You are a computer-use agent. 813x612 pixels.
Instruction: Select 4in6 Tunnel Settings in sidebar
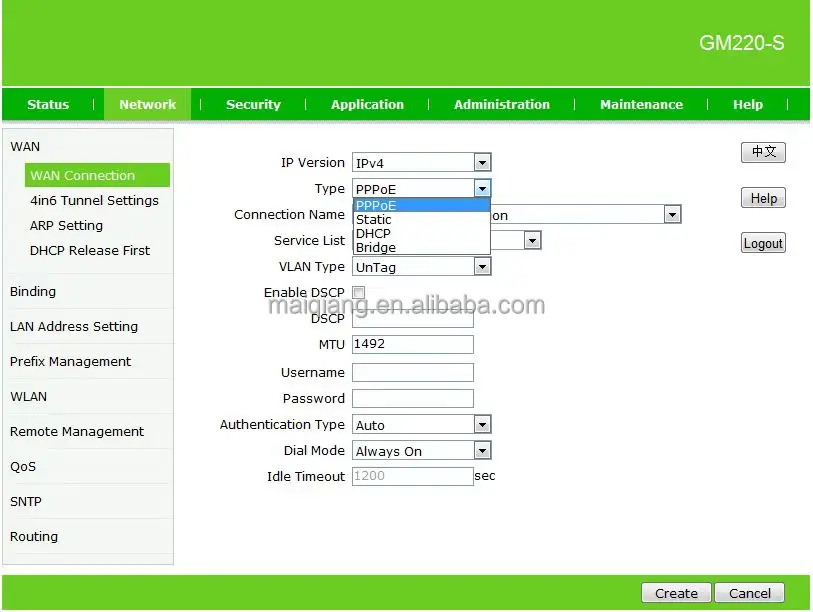94,200
